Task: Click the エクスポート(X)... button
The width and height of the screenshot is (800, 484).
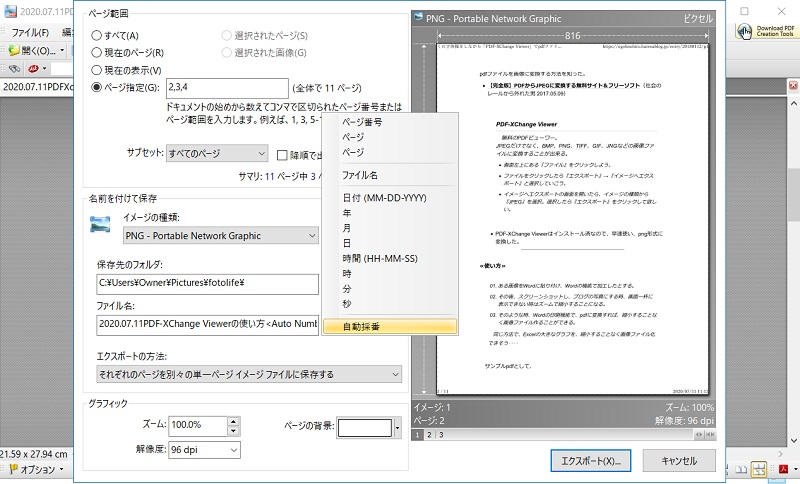Action: pos(591,461)
